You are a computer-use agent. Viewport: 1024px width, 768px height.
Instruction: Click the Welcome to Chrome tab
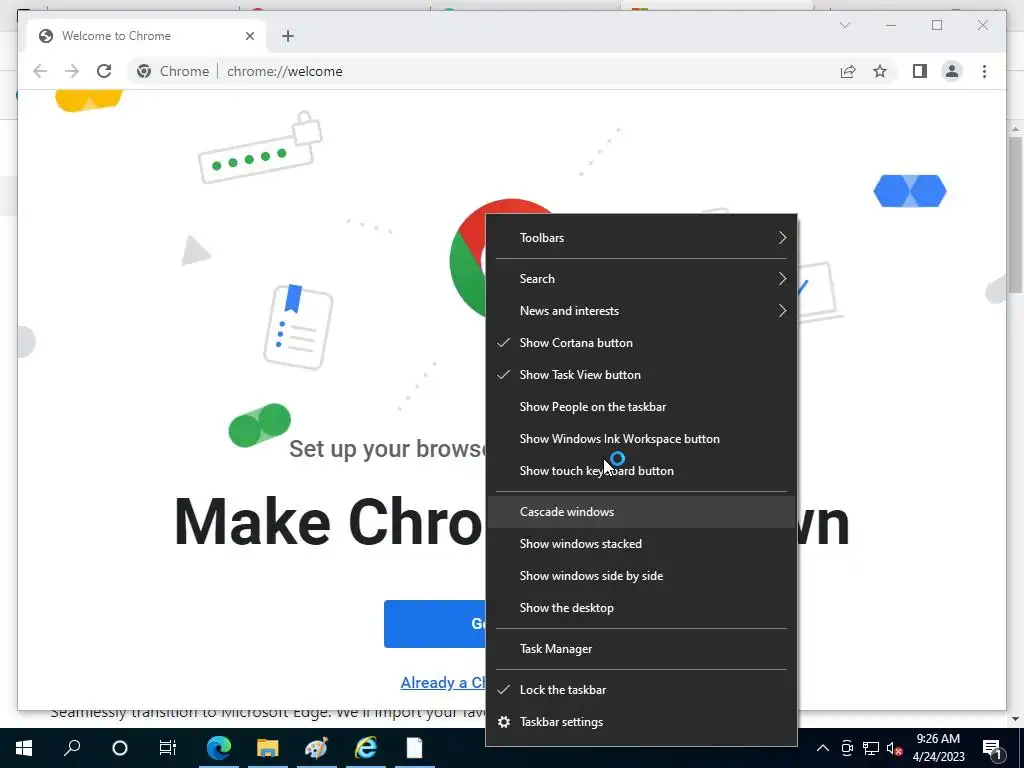pyautogui.click(x=146, y=36)
